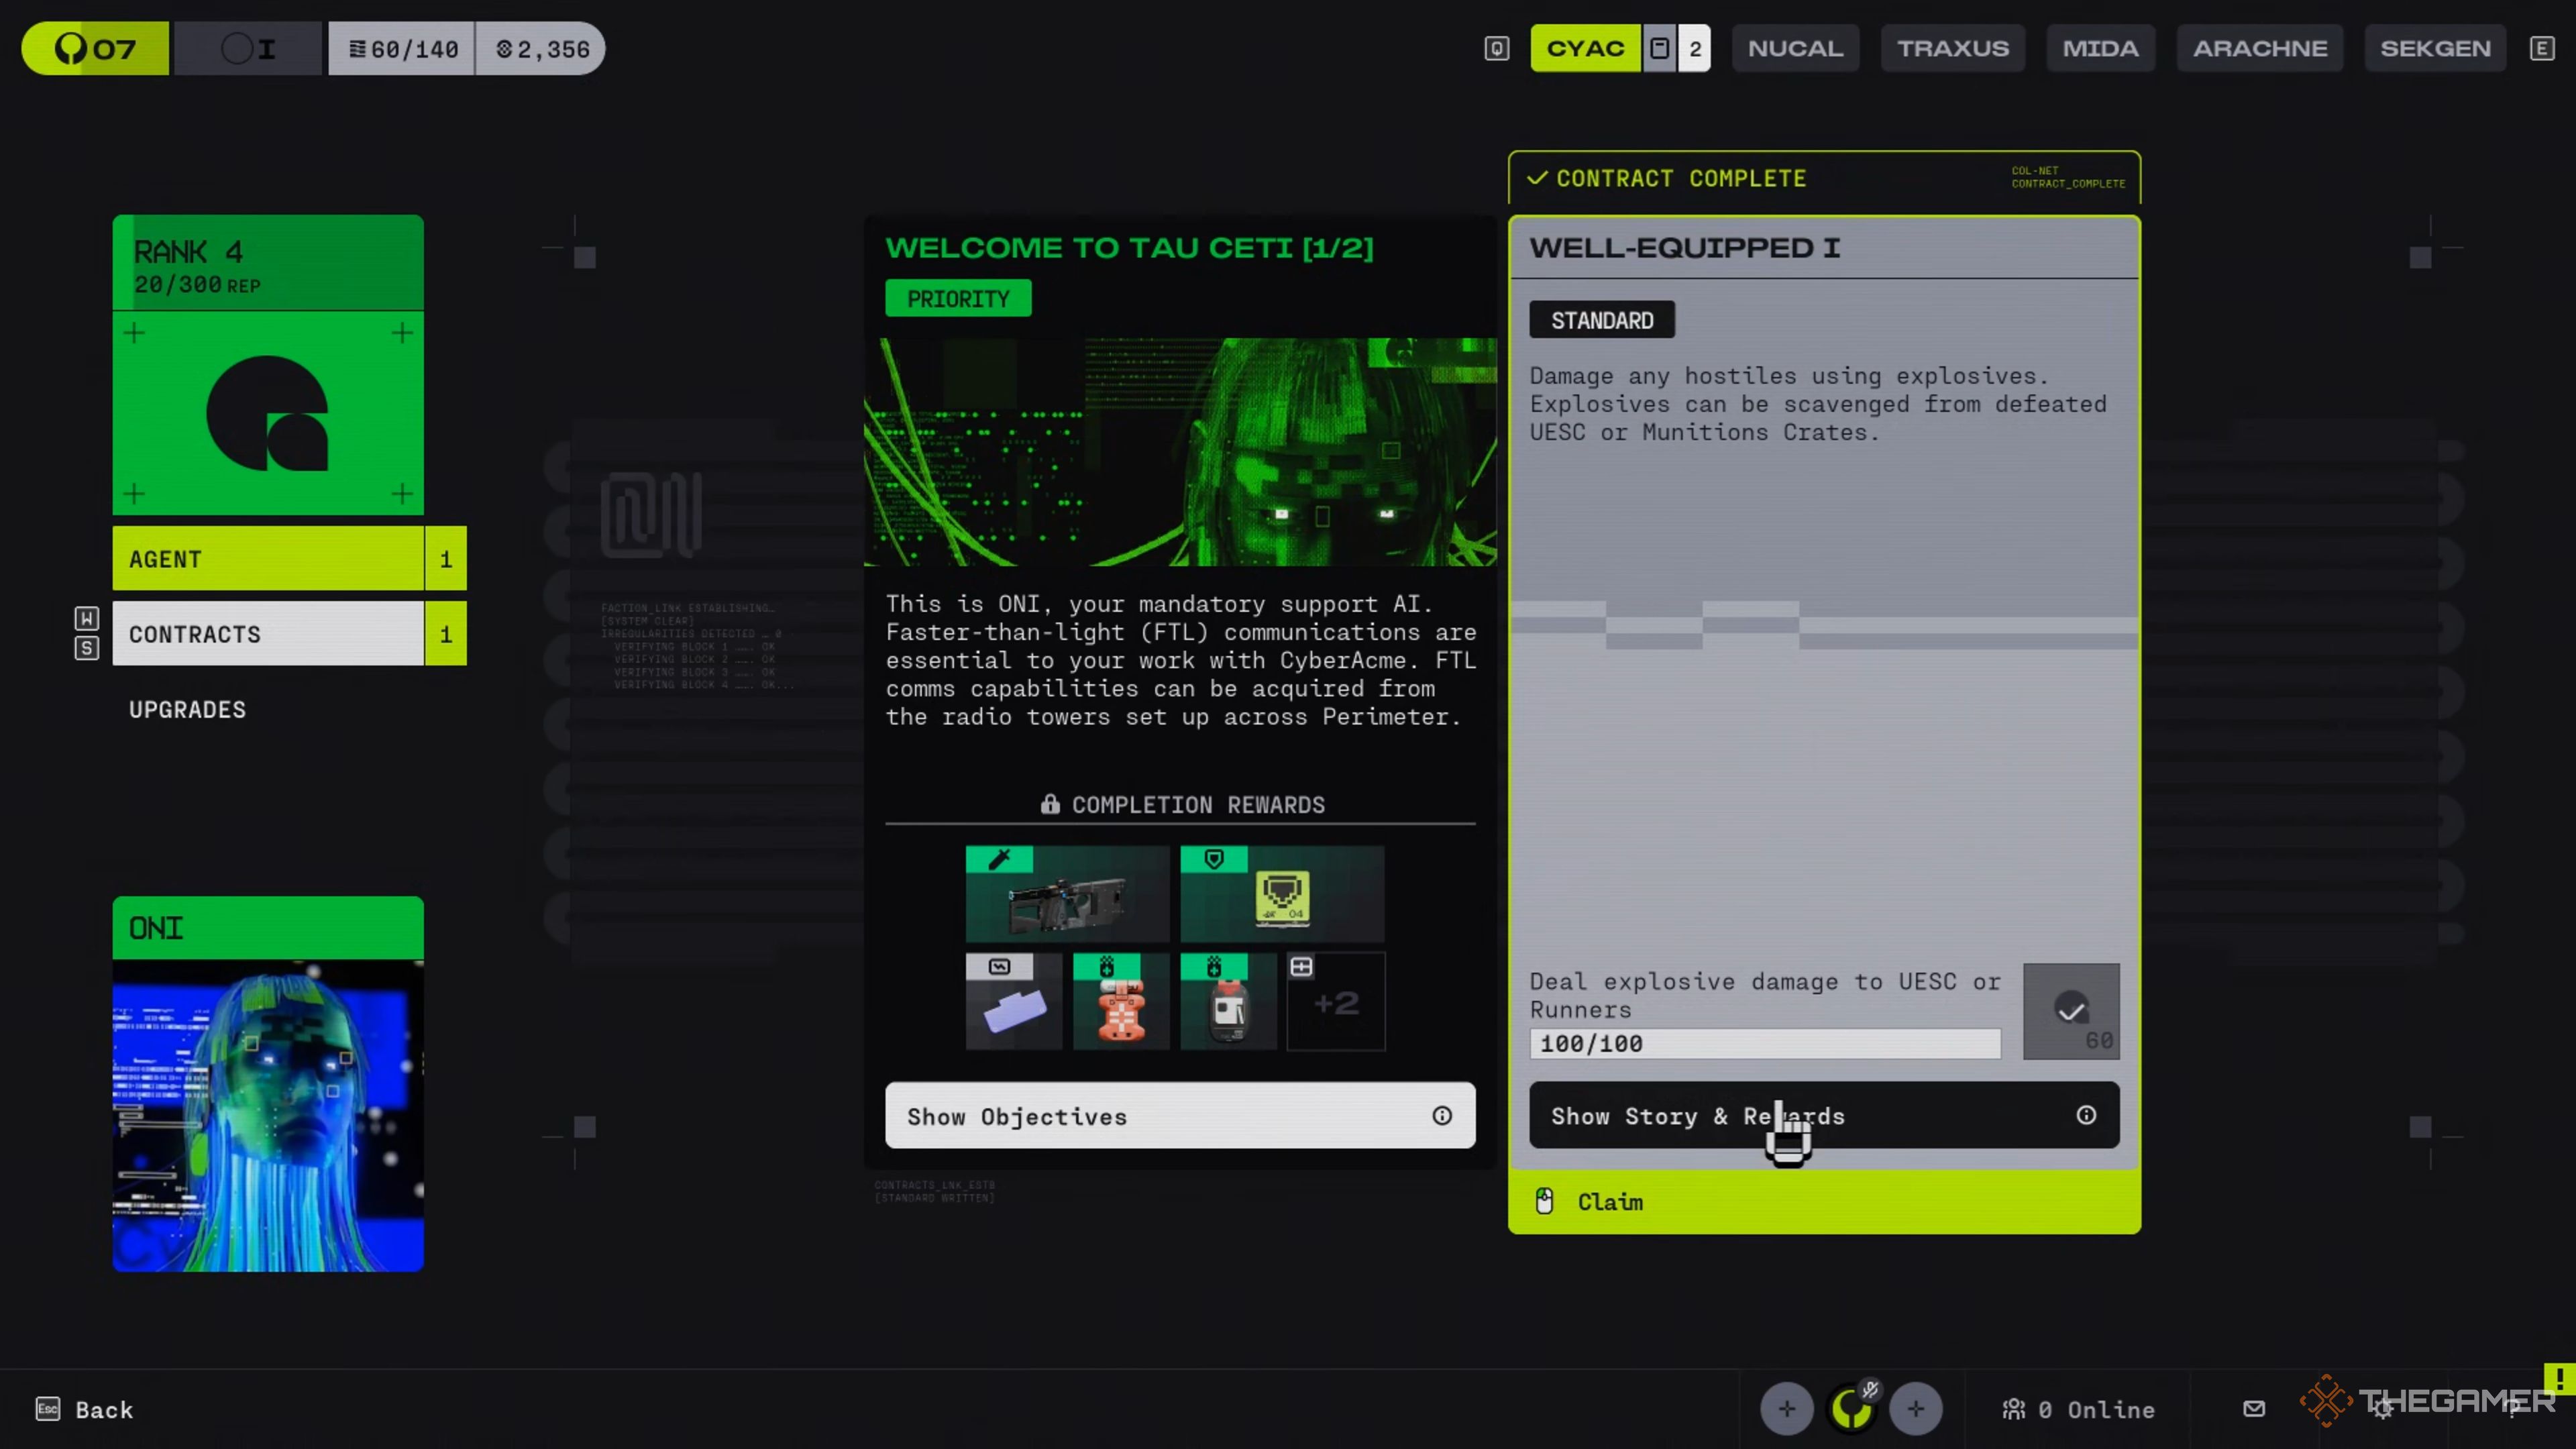Expand the +2 additional rewards tile
The image size is (2576, 1449).
1335,1002
